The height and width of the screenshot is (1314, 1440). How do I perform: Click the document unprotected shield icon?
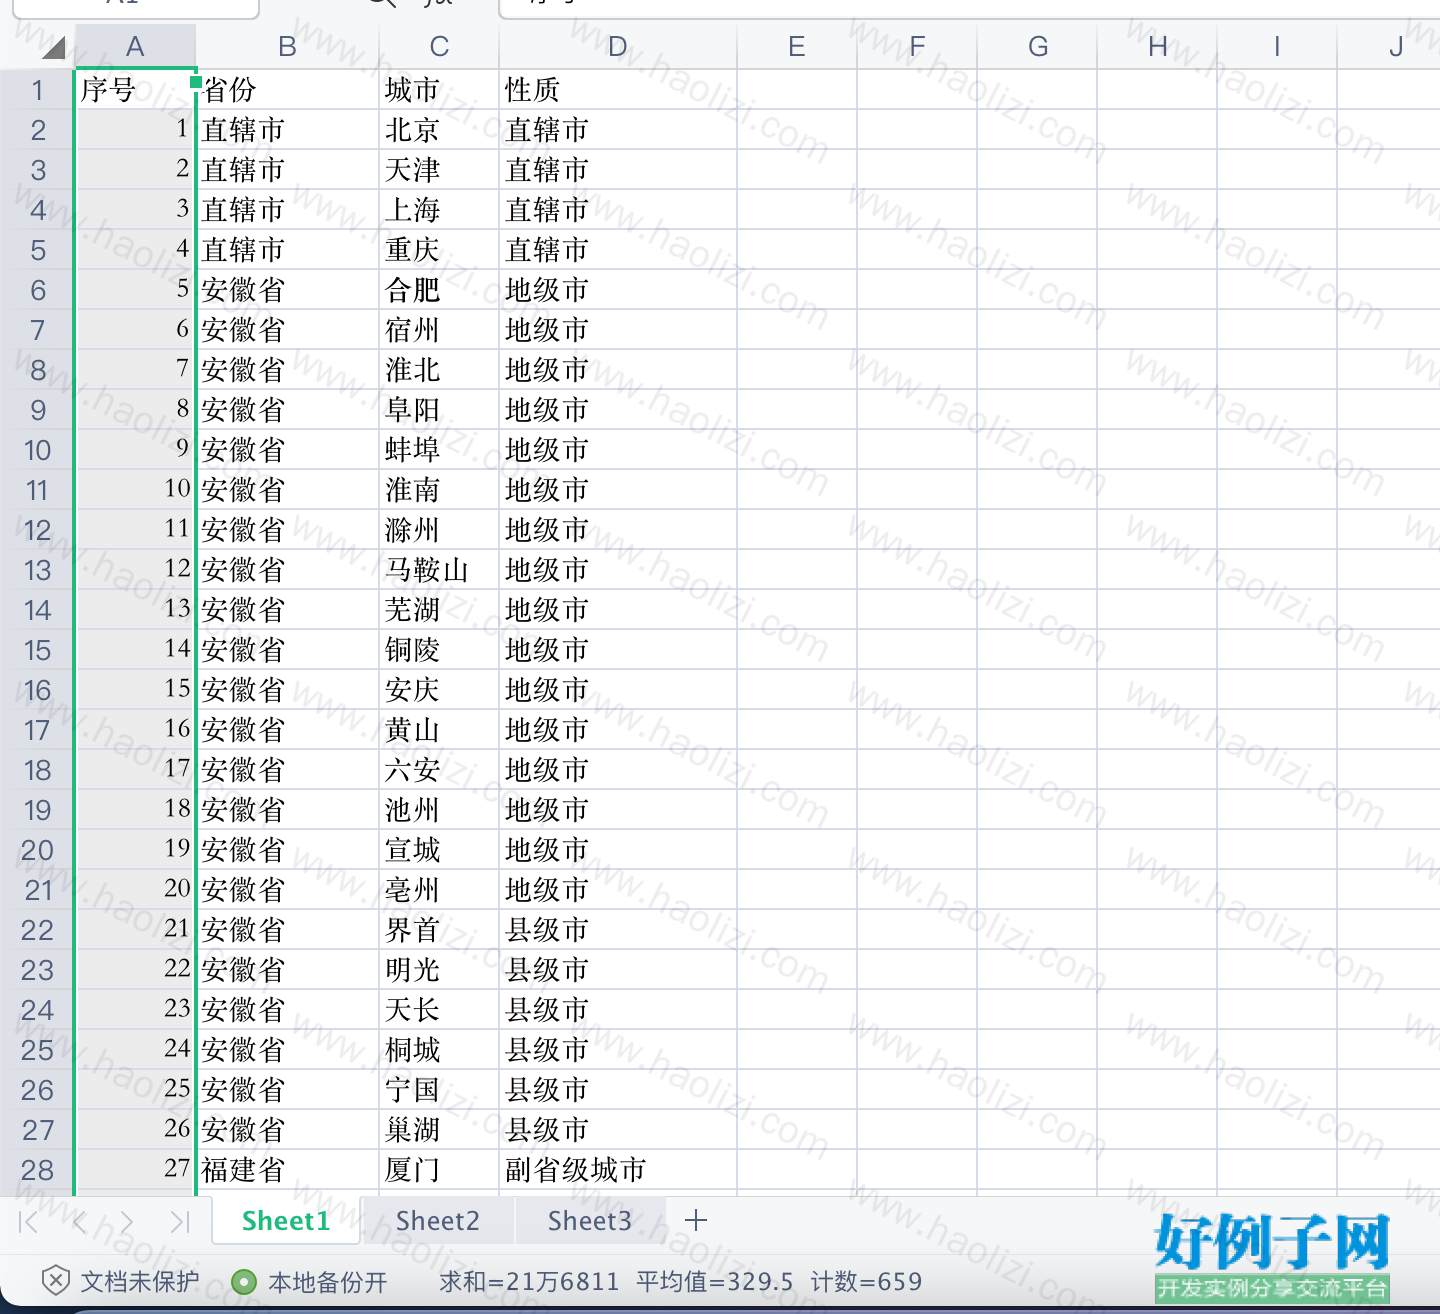point(56,1281)
